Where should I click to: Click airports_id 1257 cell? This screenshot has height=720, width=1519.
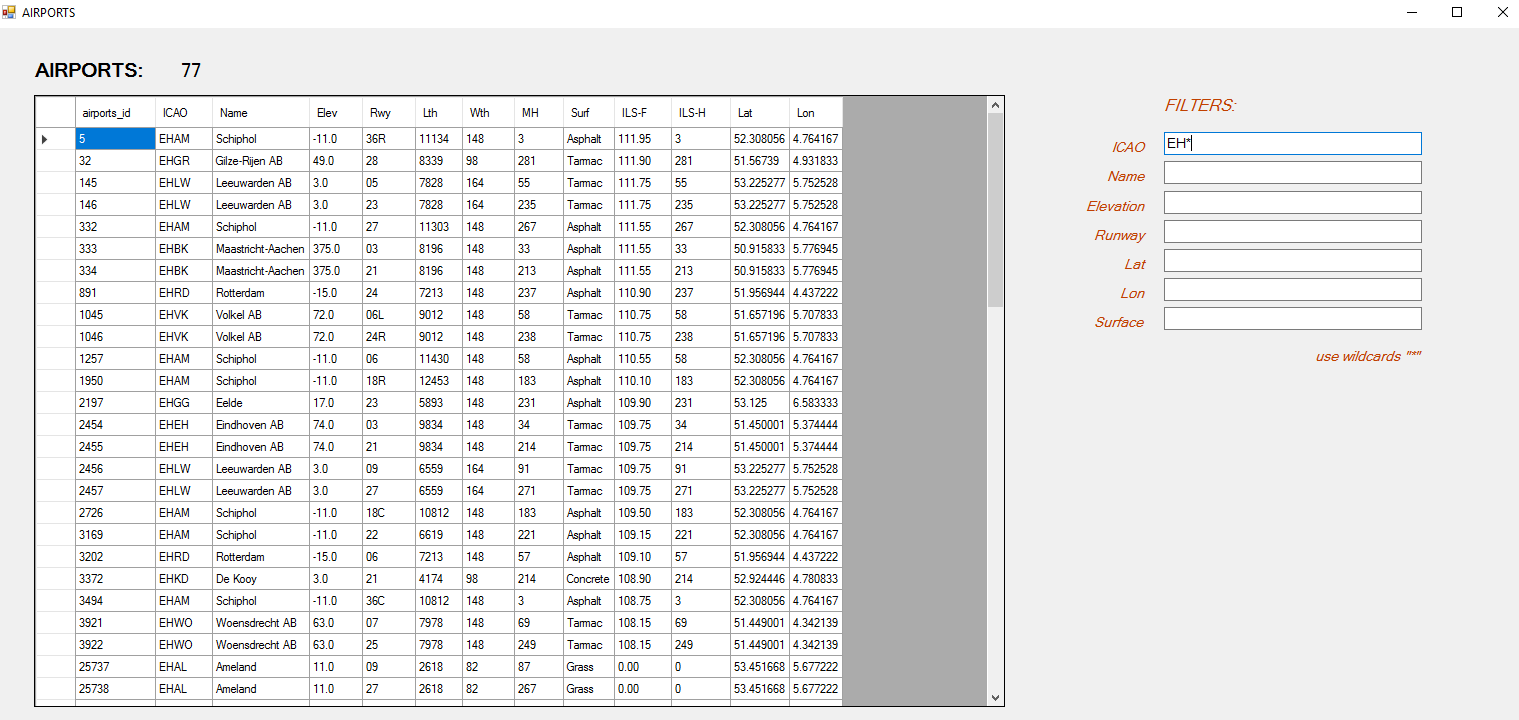(115, 359)
